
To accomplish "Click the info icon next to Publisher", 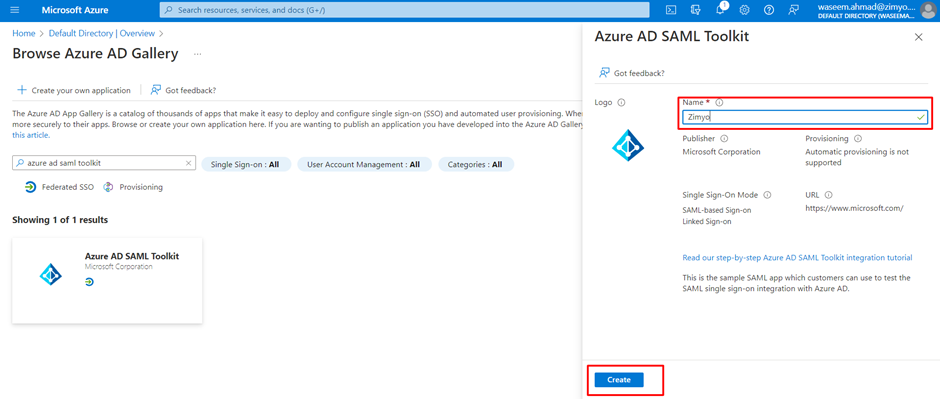I will (724, 138).
